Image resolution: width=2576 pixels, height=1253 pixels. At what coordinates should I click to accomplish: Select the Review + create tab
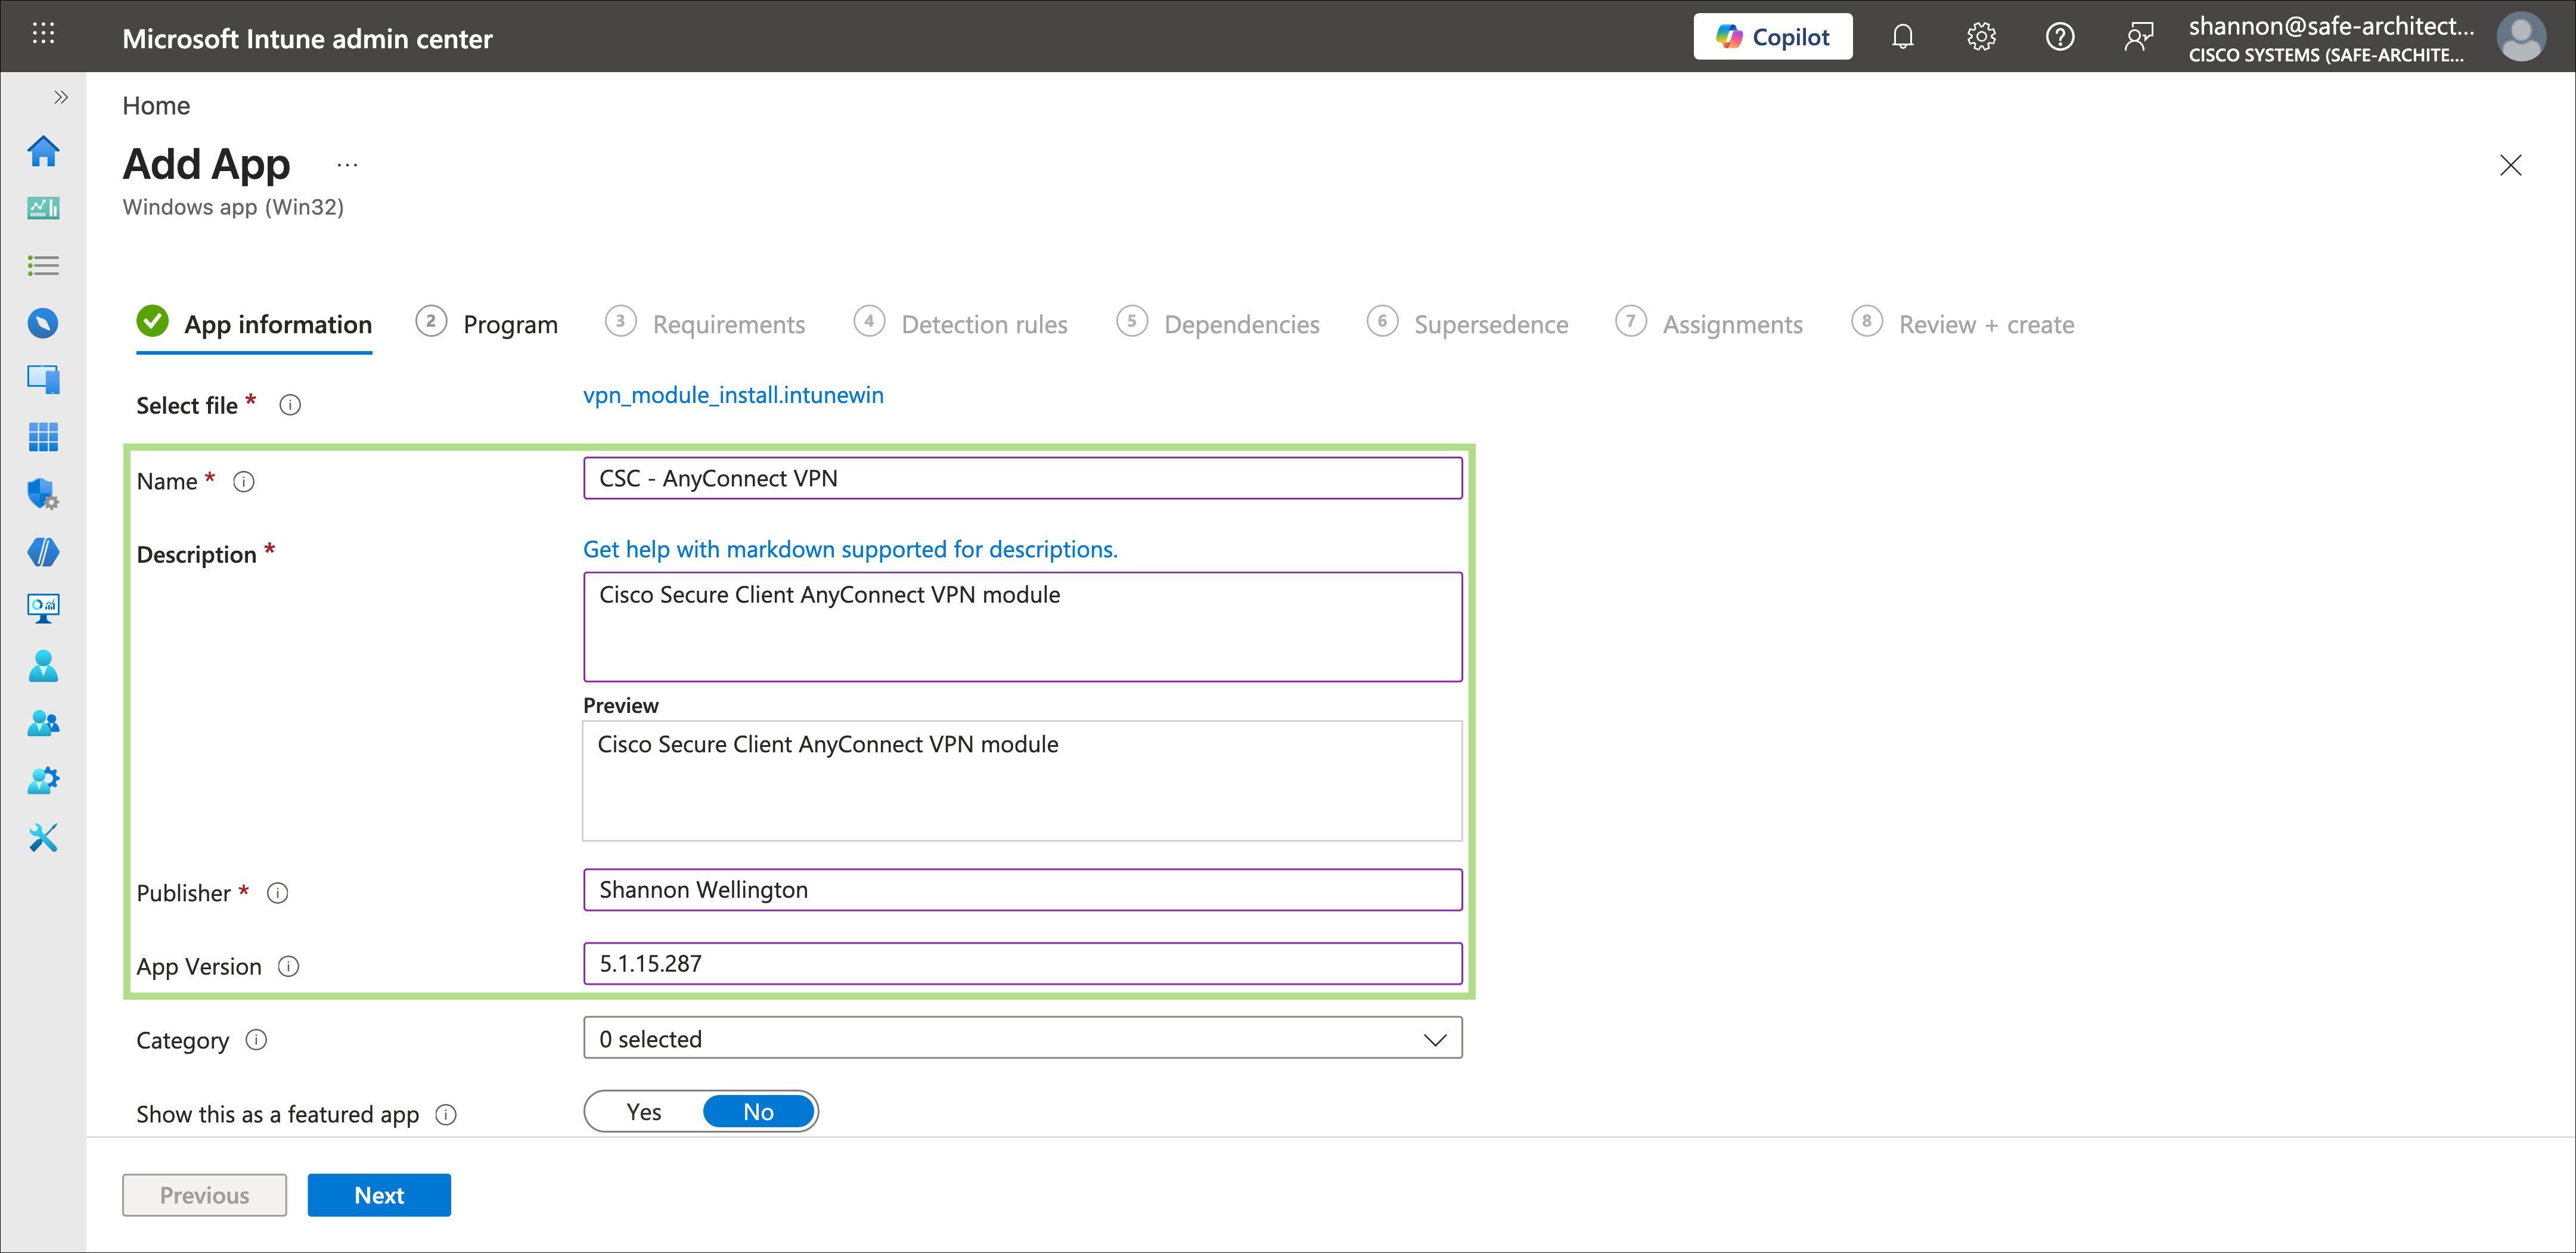[1963, 324]
